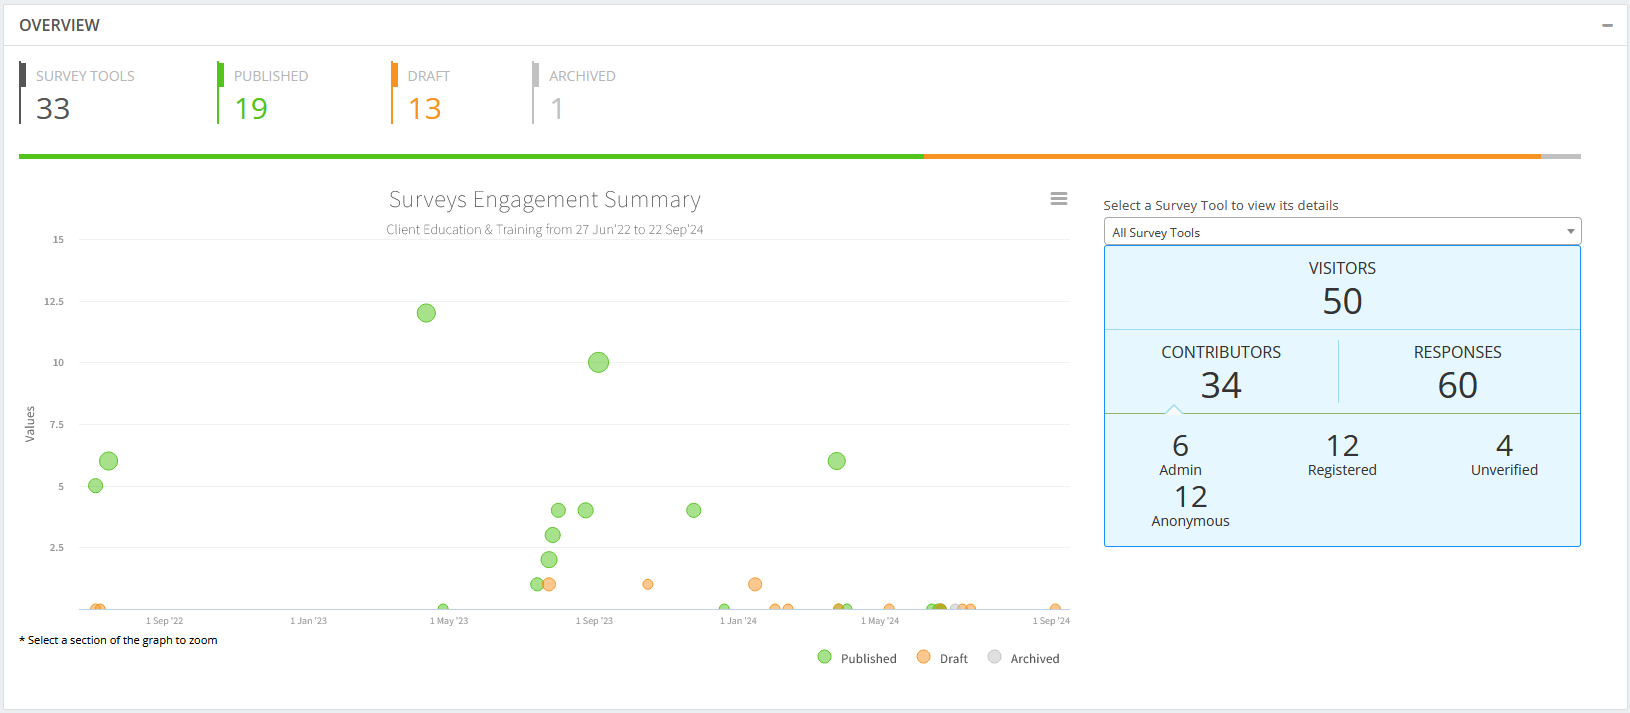Click the Values y-axis title
Image resolution: width=1630 pixels, height=713 pixels.
tap(30, 424)
